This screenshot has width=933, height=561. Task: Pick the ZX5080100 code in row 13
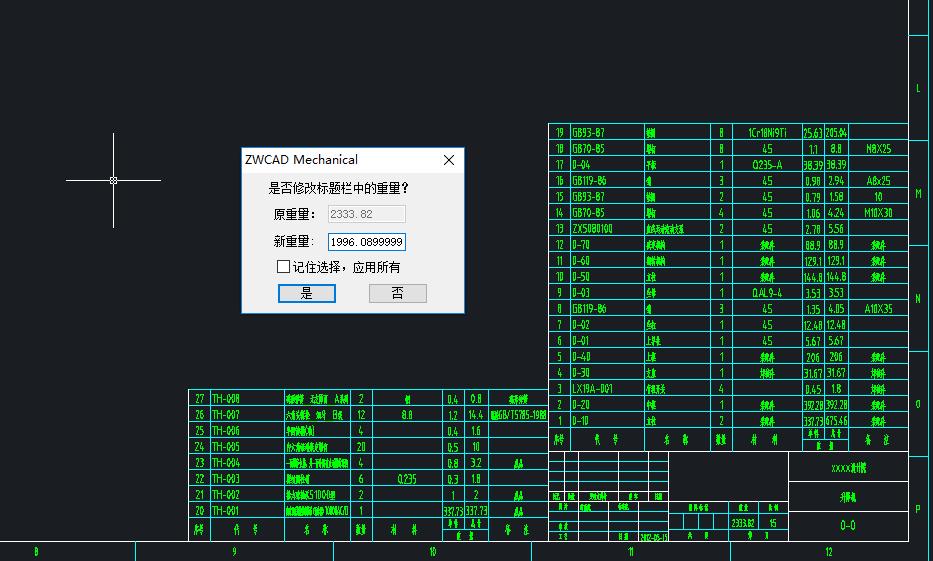592,228
